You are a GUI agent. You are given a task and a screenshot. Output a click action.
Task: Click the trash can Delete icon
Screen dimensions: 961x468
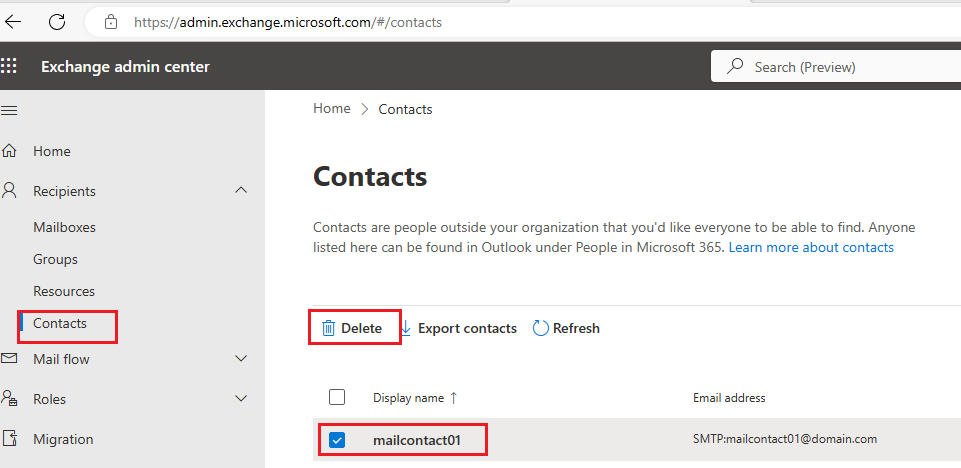click(329, 328)
